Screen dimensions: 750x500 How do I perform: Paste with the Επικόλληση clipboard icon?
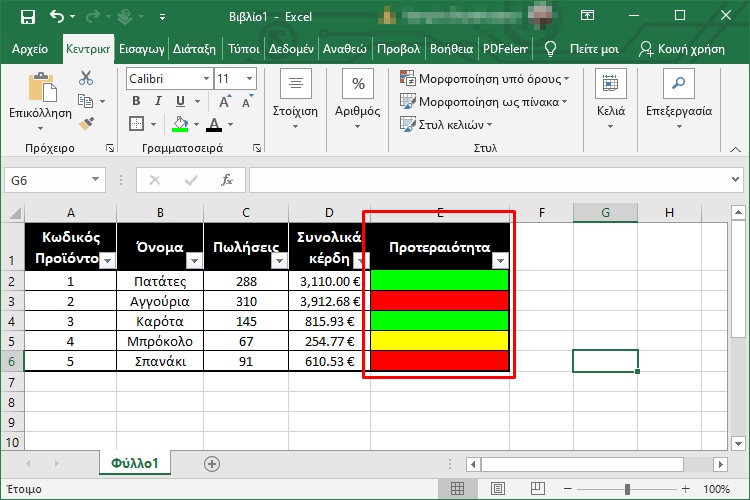[x=42, y=88]
